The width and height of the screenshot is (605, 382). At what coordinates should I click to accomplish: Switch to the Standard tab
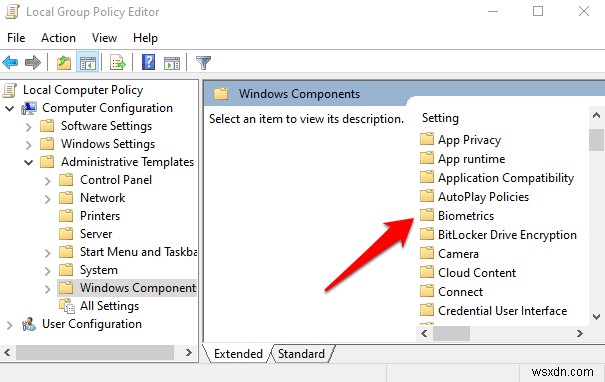(x=301, y=353)
